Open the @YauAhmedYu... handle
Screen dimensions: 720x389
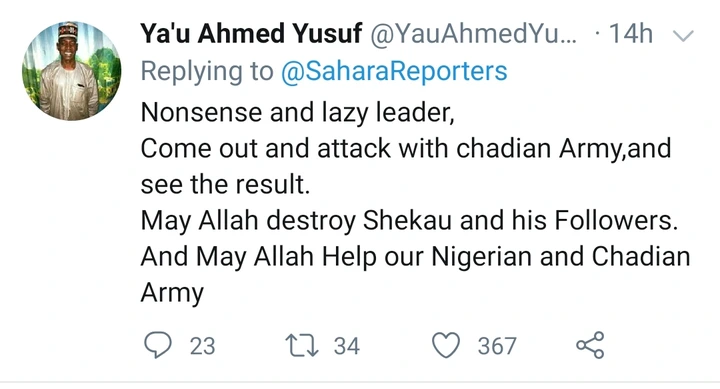(473, 34)
